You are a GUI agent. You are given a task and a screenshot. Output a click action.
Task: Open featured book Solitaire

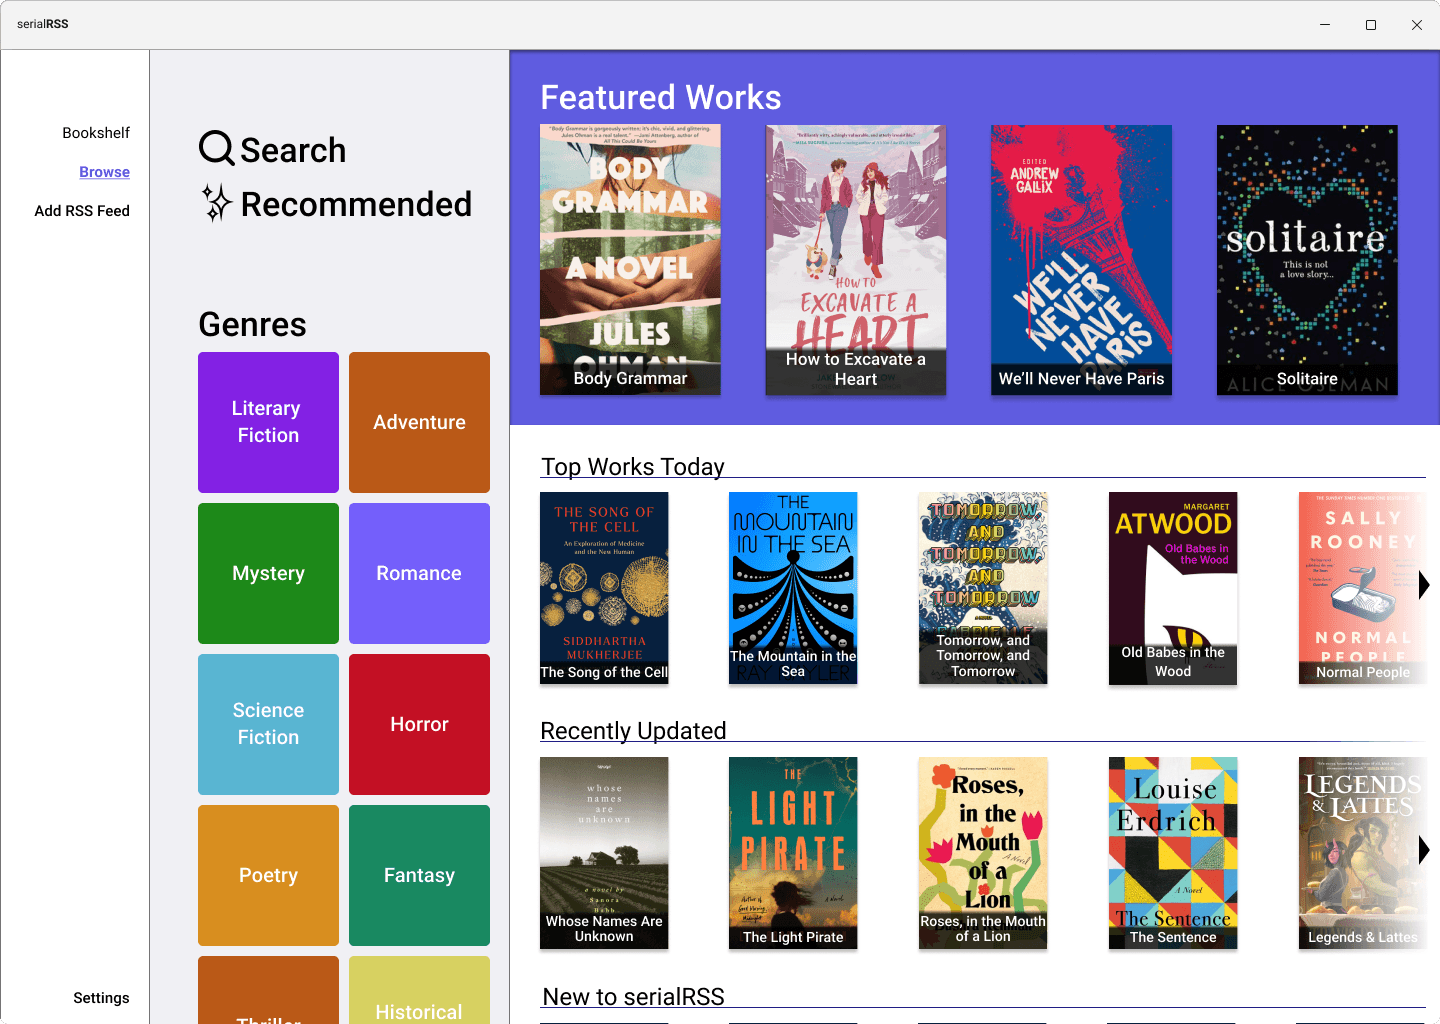[1307, 260]
